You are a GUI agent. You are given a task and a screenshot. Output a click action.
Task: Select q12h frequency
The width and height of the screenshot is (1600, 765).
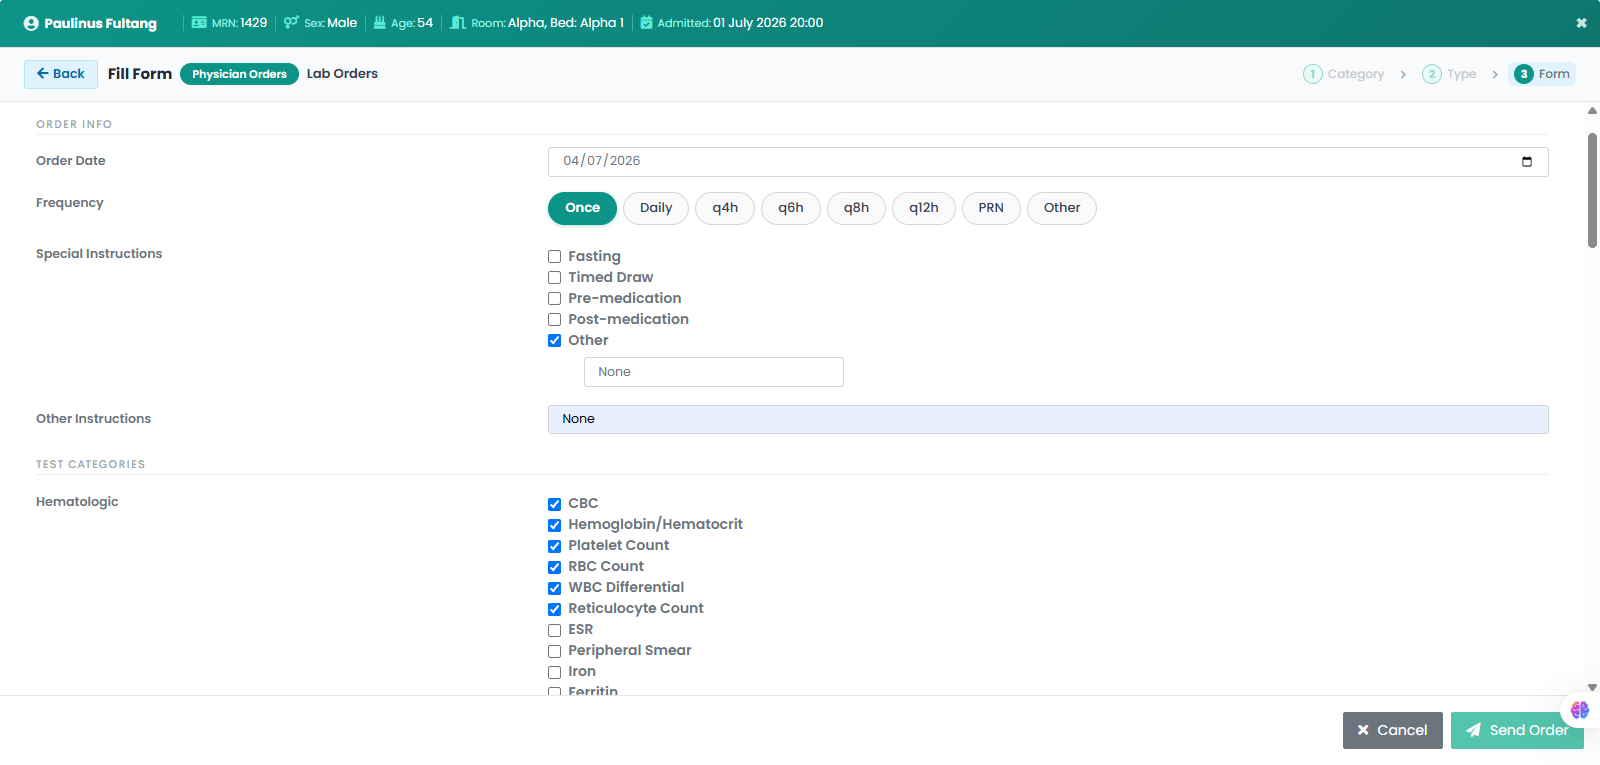coord(924,208)
